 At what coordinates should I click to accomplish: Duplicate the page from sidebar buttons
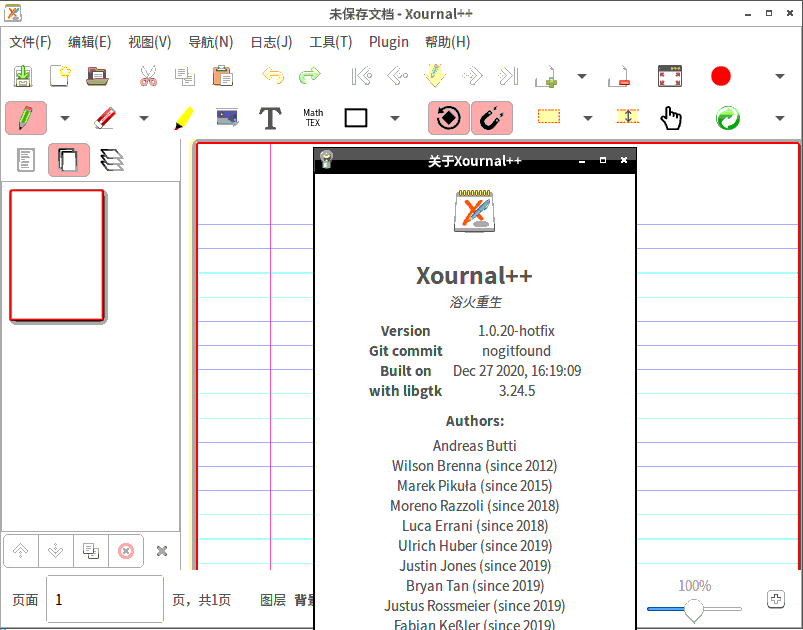point(91,551)
